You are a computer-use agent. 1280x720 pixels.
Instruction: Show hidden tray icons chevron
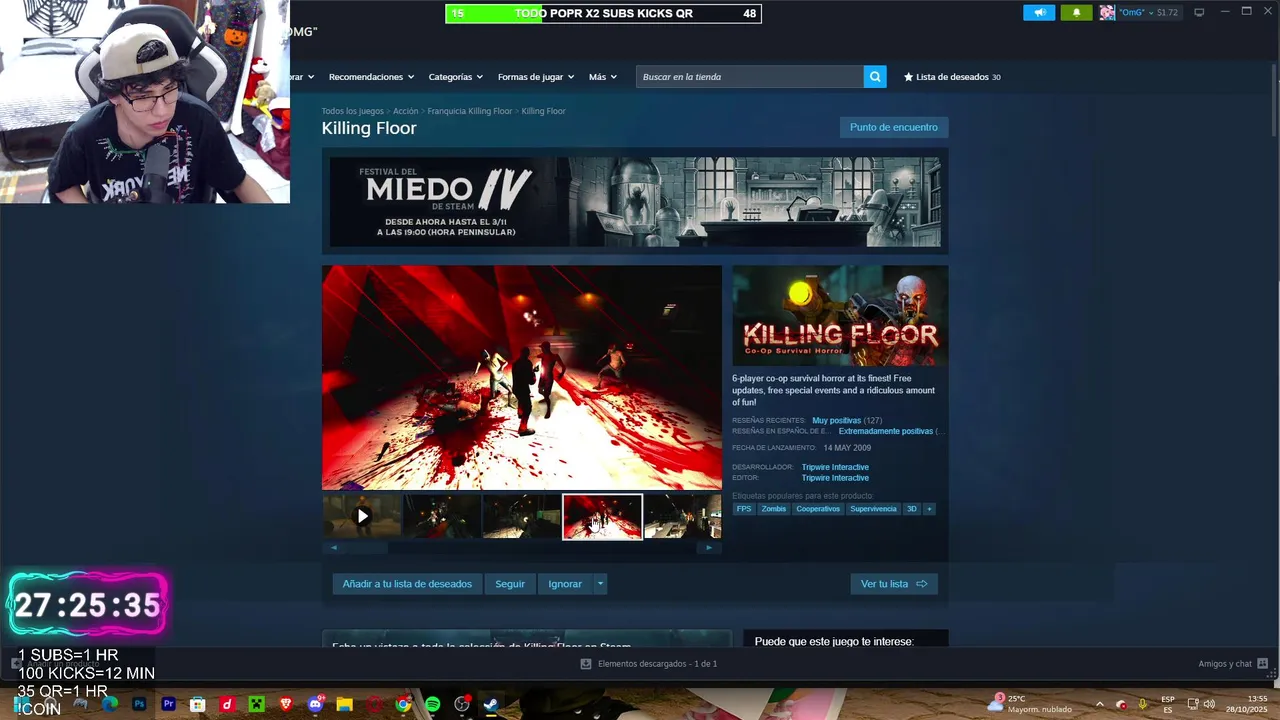(x=1099, y=704)
